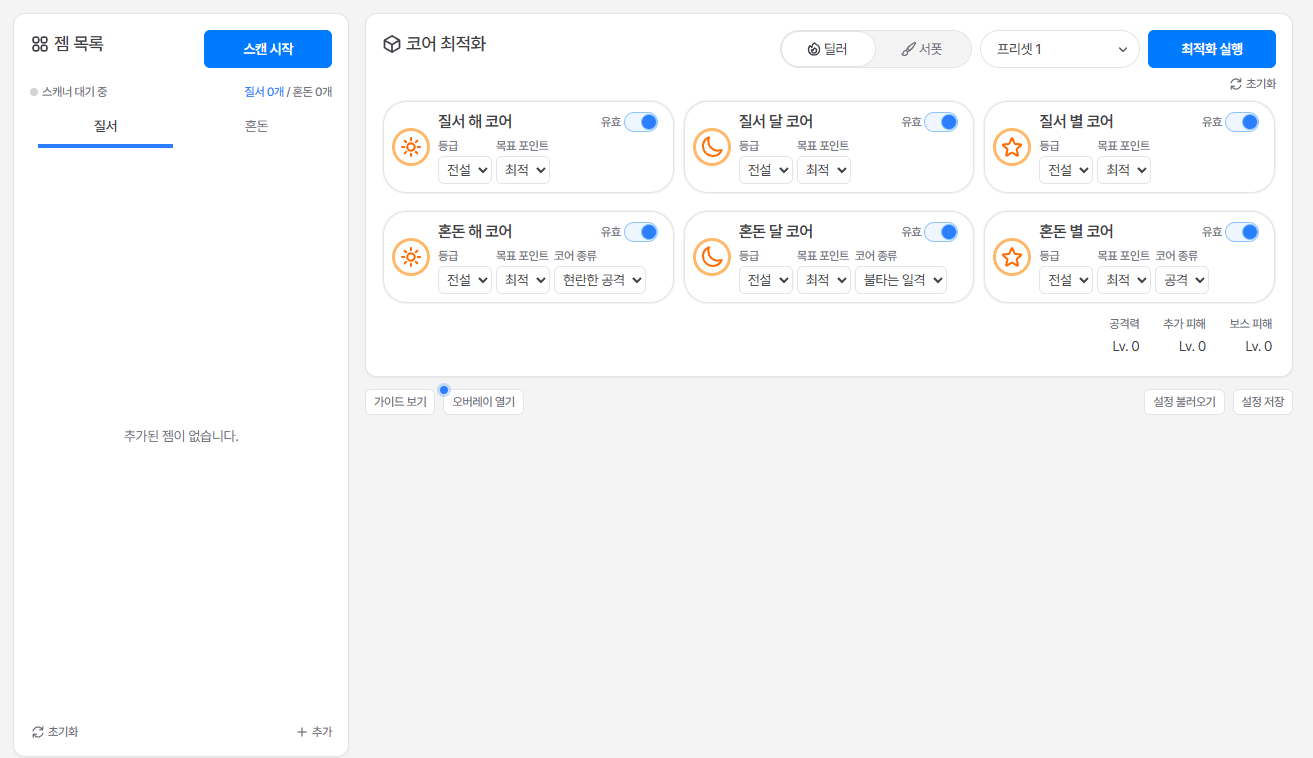Screen dimensions: 1313x758
Task: Click the 질서 달 코어 moon icon
Action: pyautogui.click(x=711, y=148)
